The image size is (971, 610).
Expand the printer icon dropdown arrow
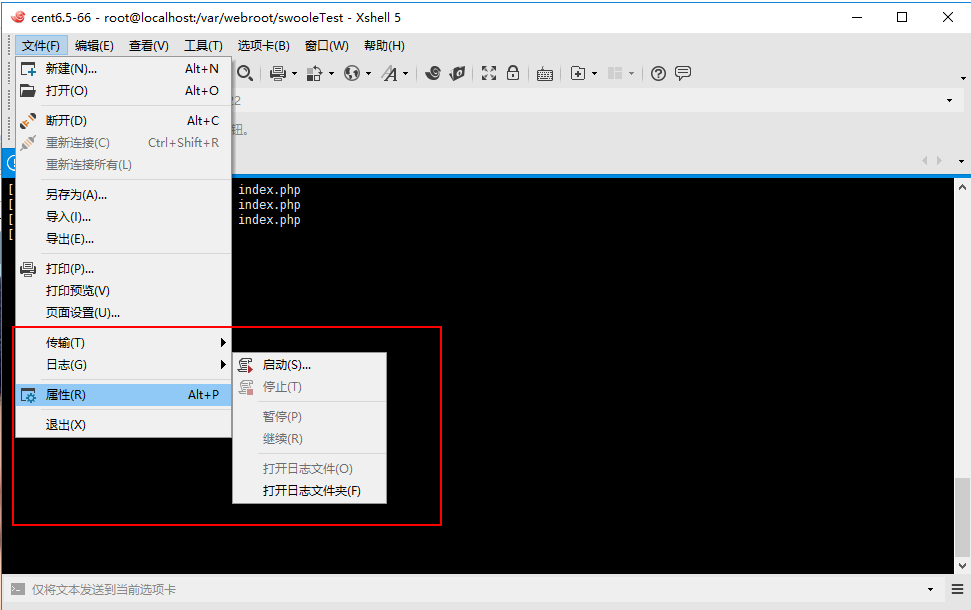click(x=294, y=74)
